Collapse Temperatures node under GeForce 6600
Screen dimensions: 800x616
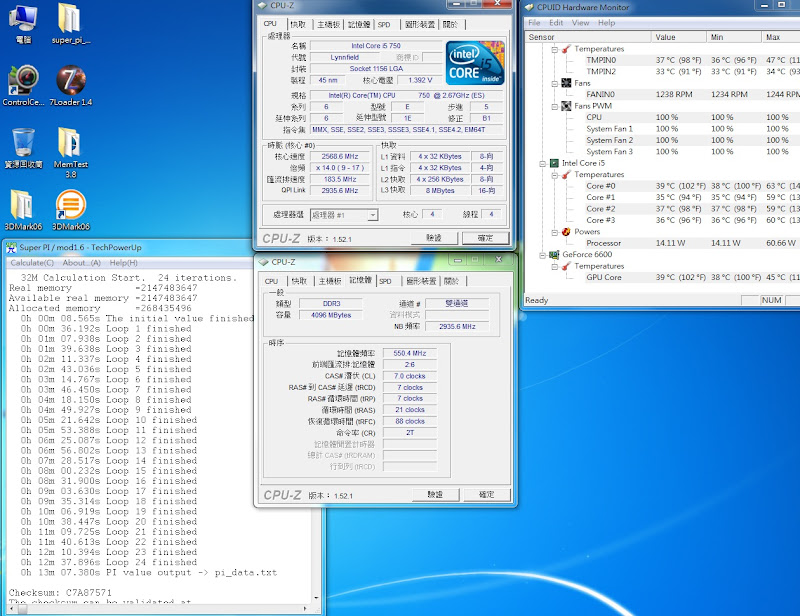tap(555, 266)
